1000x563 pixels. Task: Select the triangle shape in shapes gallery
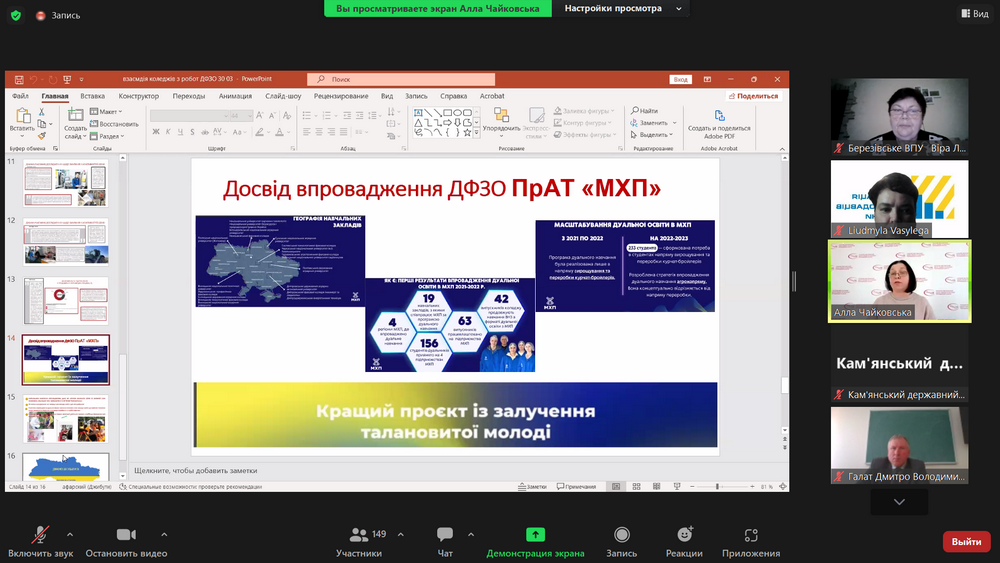coord(418,122)
